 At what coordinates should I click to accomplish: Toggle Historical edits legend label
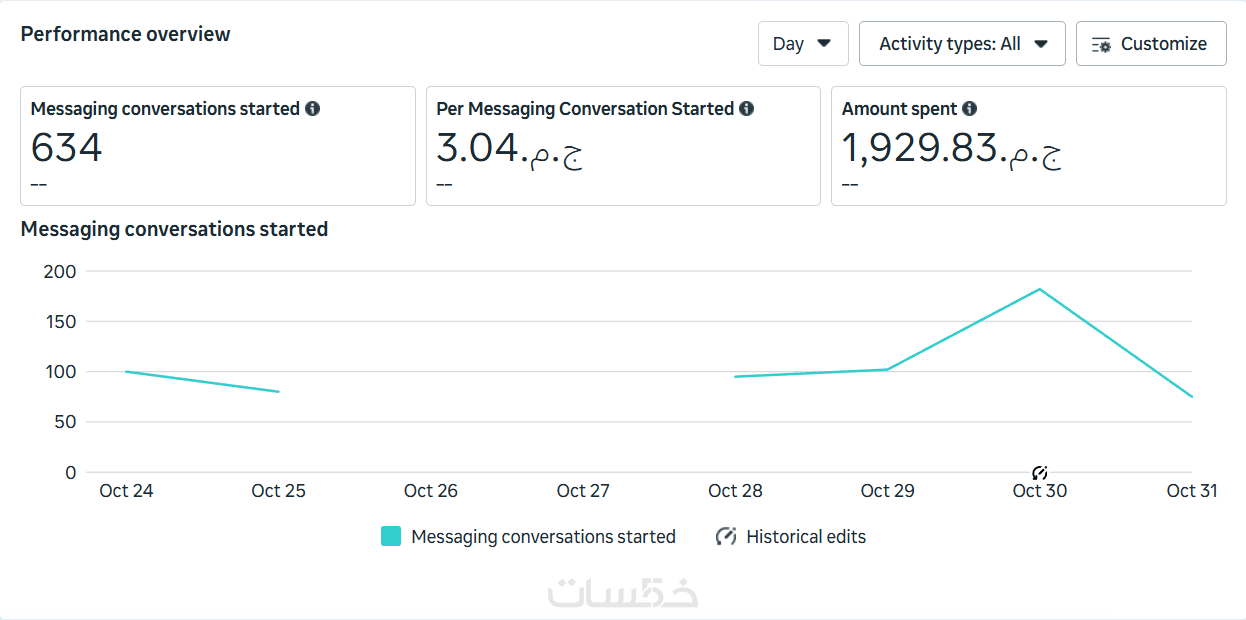pos(806,537)
